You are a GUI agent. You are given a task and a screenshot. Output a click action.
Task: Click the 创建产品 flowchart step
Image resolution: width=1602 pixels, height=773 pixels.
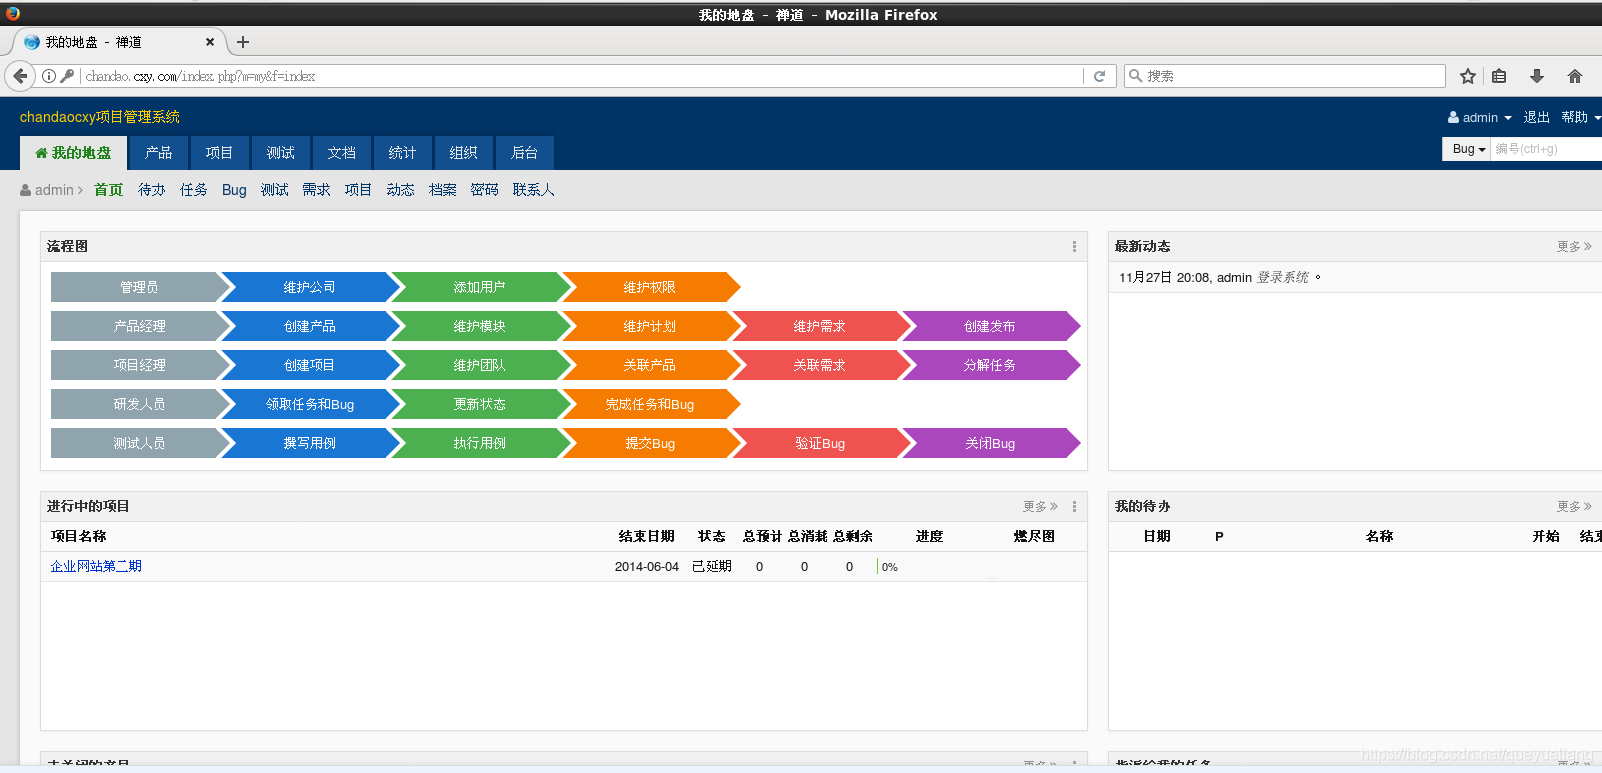point(310,326)
